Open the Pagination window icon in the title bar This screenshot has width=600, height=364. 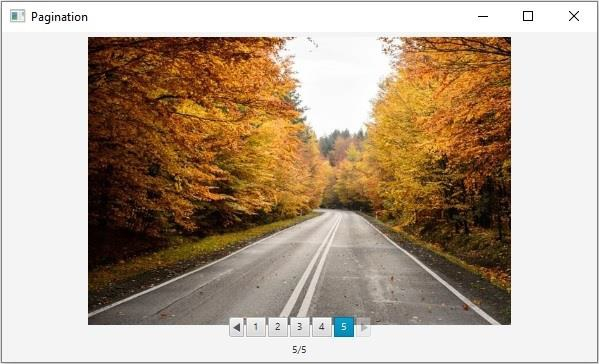[18, 16]
